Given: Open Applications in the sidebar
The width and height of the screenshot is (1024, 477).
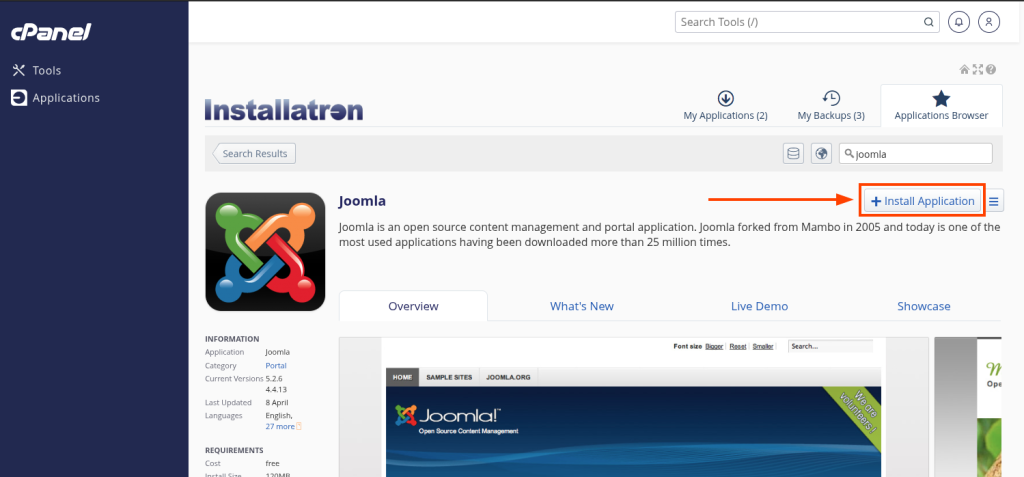Looking at the screenshot, I should point(56,98).
